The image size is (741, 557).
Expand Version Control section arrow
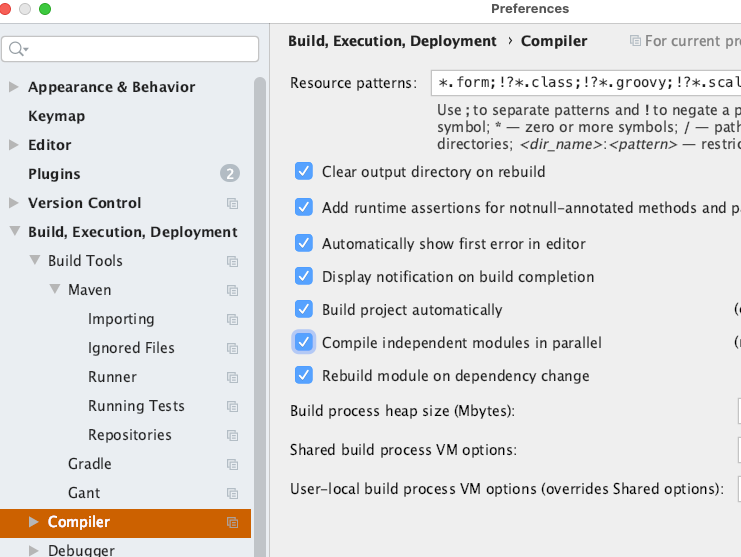(14, 203)
